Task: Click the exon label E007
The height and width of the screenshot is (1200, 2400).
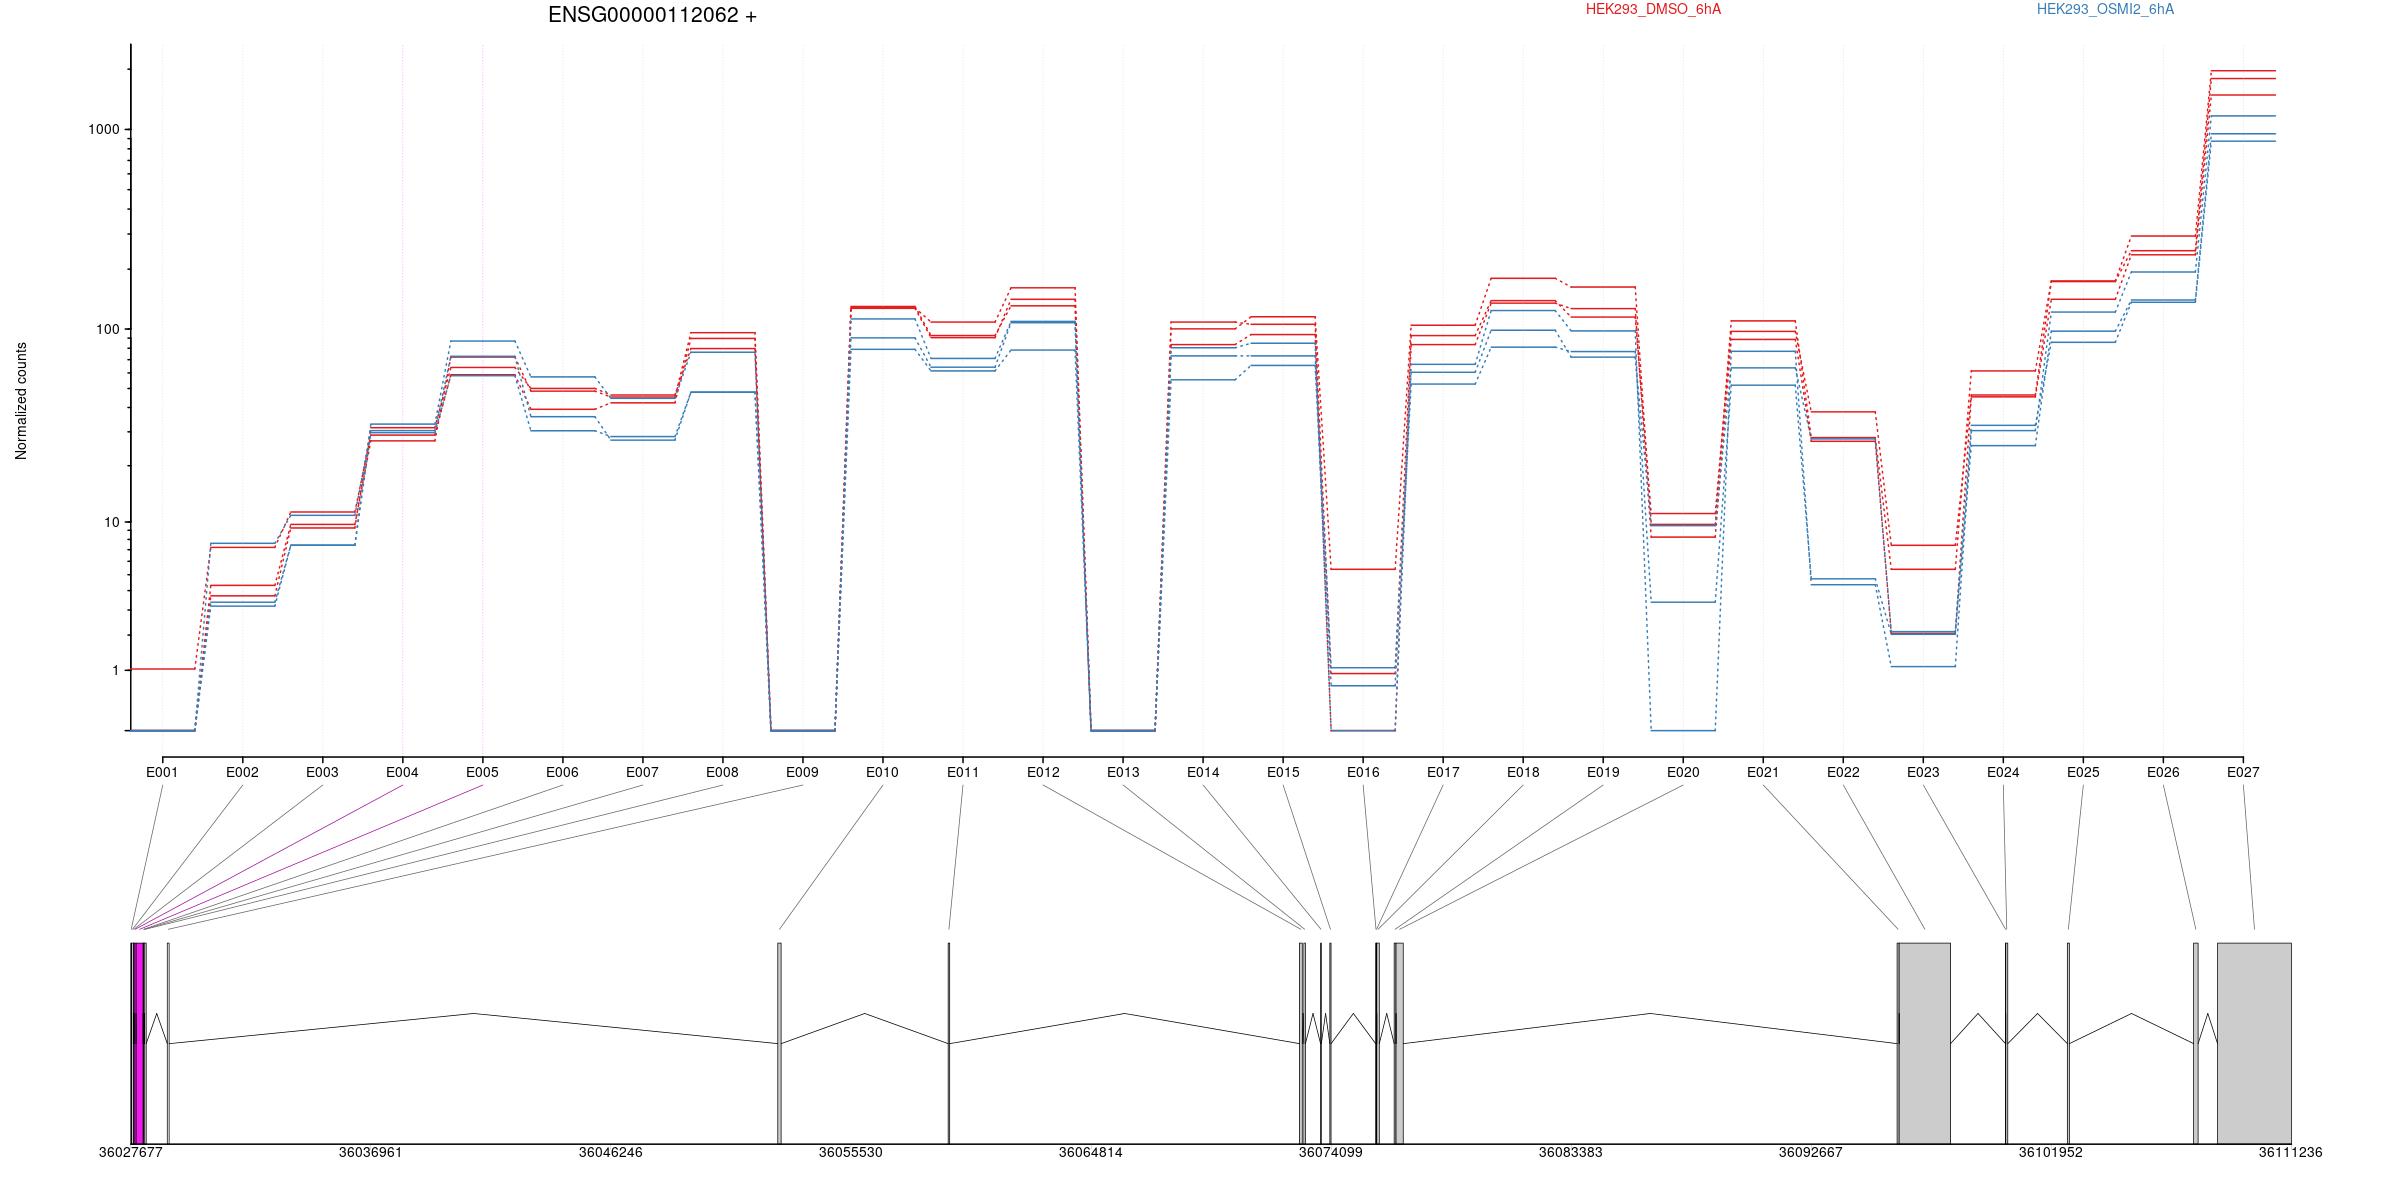Action: (x=642, y=772)
